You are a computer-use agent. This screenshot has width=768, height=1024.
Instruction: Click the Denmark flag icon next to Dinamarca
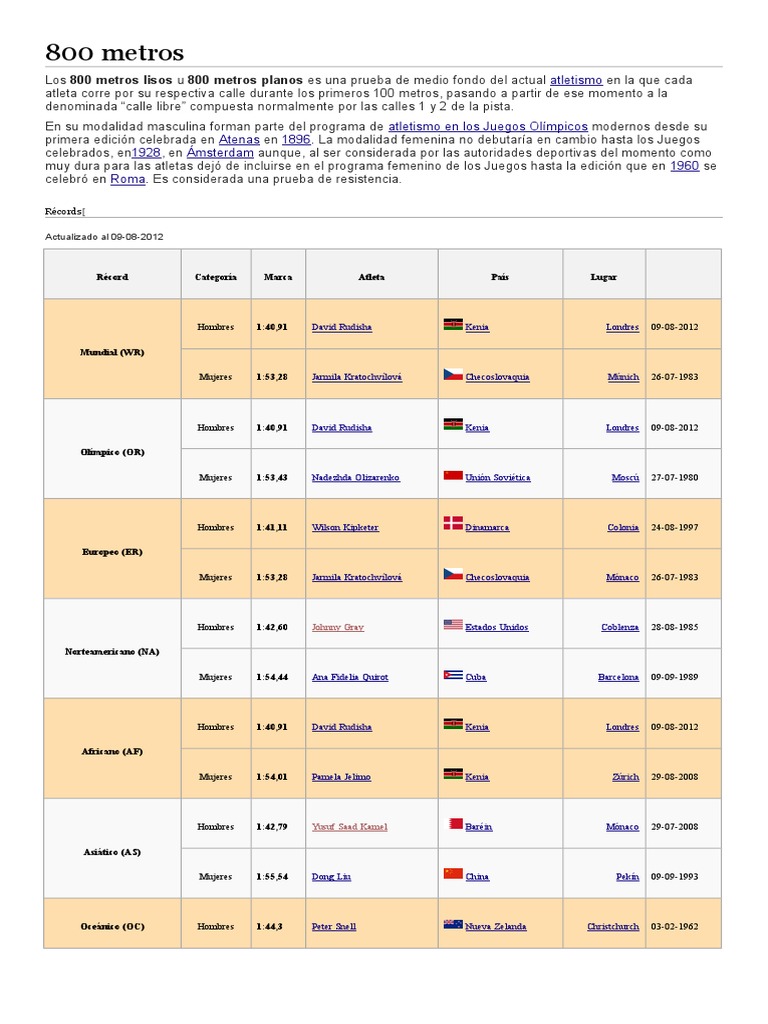point(453,522)
